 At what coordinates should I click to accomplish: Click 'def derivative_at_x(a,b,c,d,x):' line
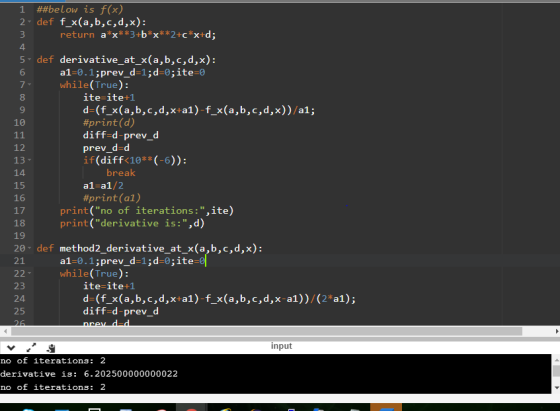(126, 60)
